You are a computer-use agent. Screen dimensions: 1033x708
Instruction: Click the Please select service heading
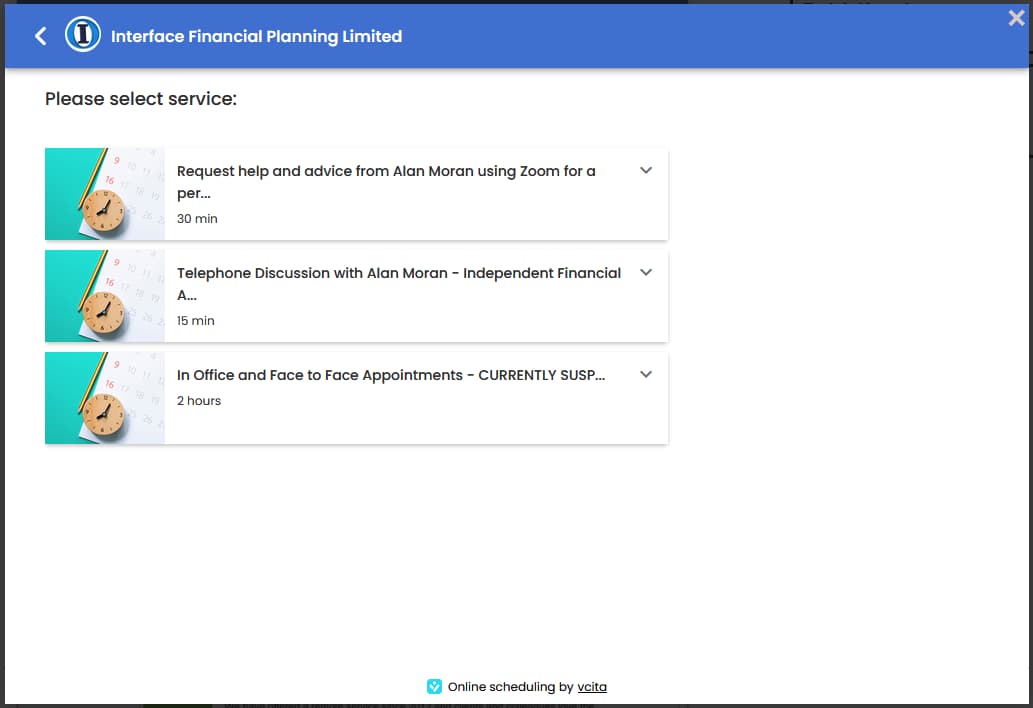pyautogui.click(x=141, y=99)
